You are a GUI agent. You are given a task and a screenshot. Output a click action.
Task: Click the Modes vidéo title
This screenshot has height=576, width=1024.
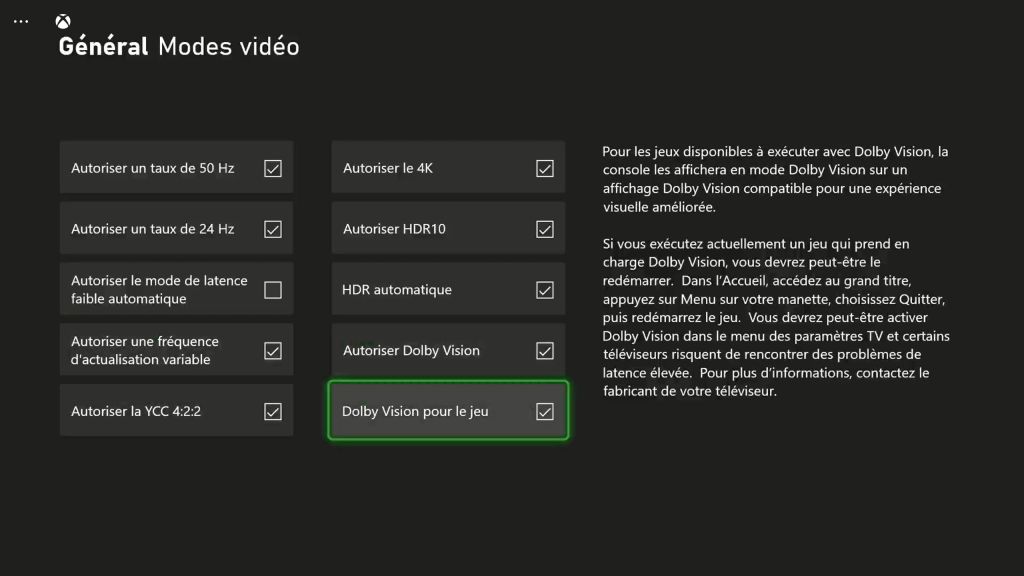tap(229, 47)
